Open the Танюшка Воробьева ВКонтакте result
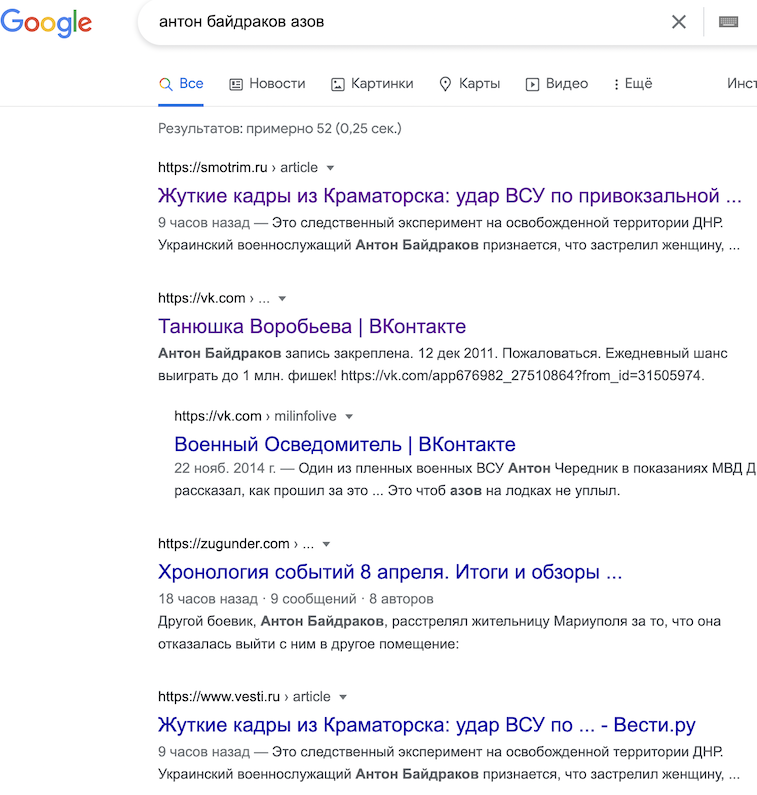 312,326
